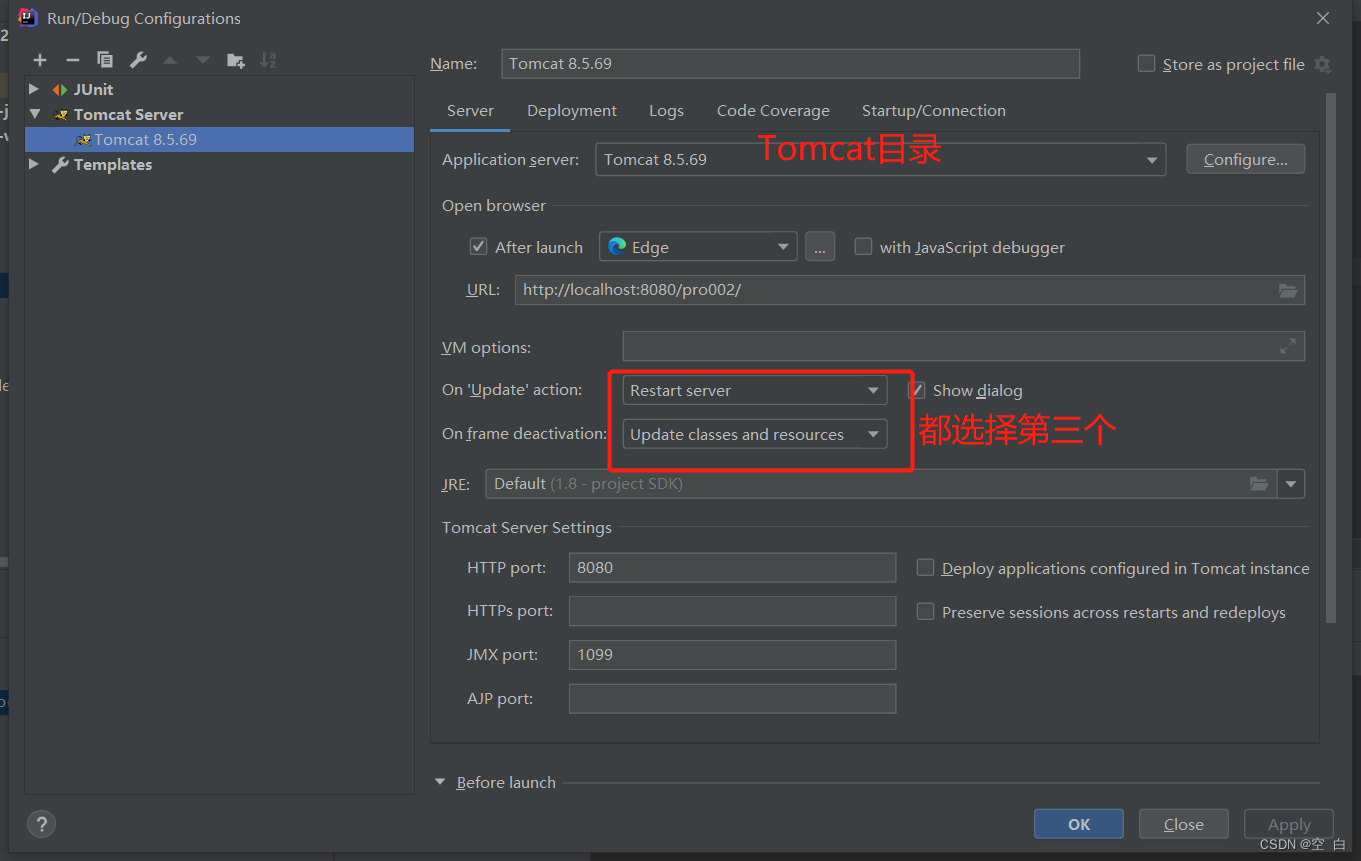The width and height of the screenshot is (1361, 861).
Task: Open On frame deactivation dropdown
Action: tap(754, 434)
